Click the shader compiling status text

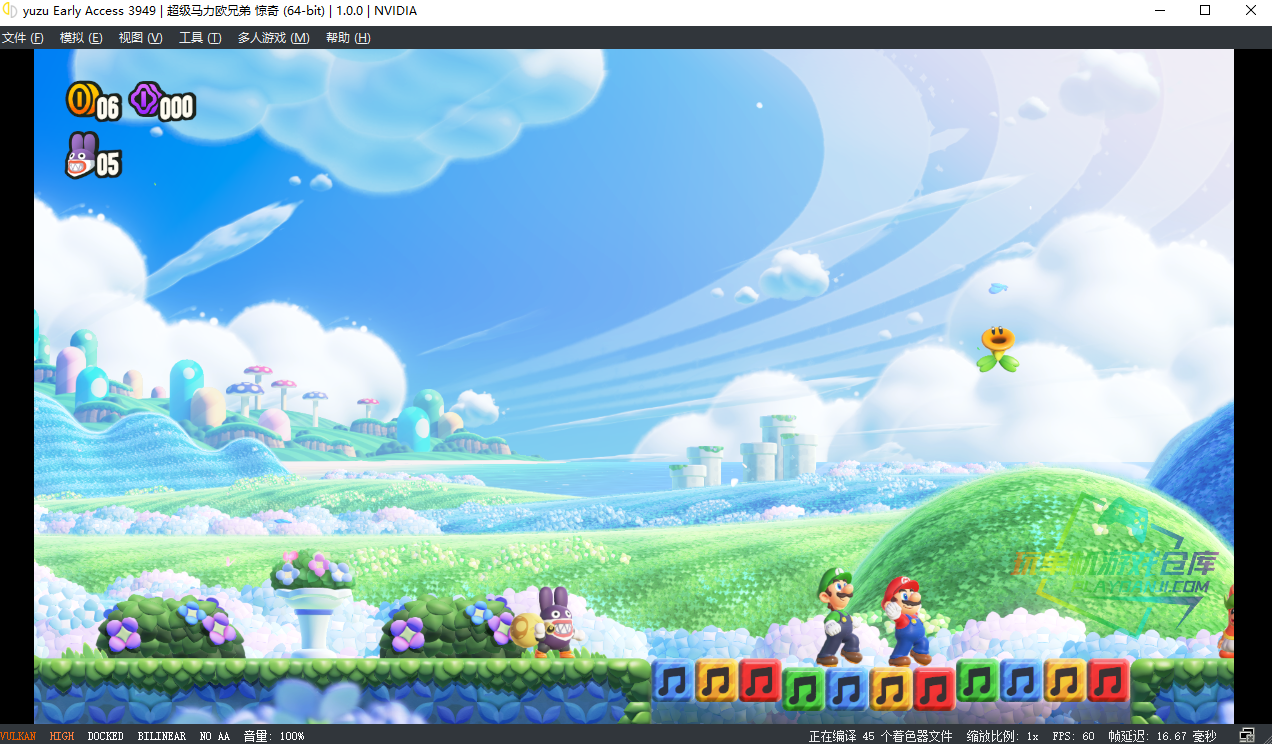click(881, 735)
